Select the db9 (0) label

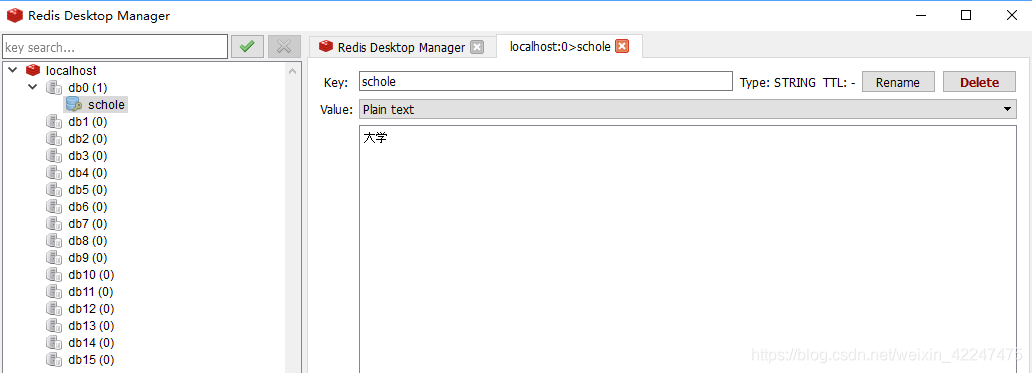click(88, 258)
